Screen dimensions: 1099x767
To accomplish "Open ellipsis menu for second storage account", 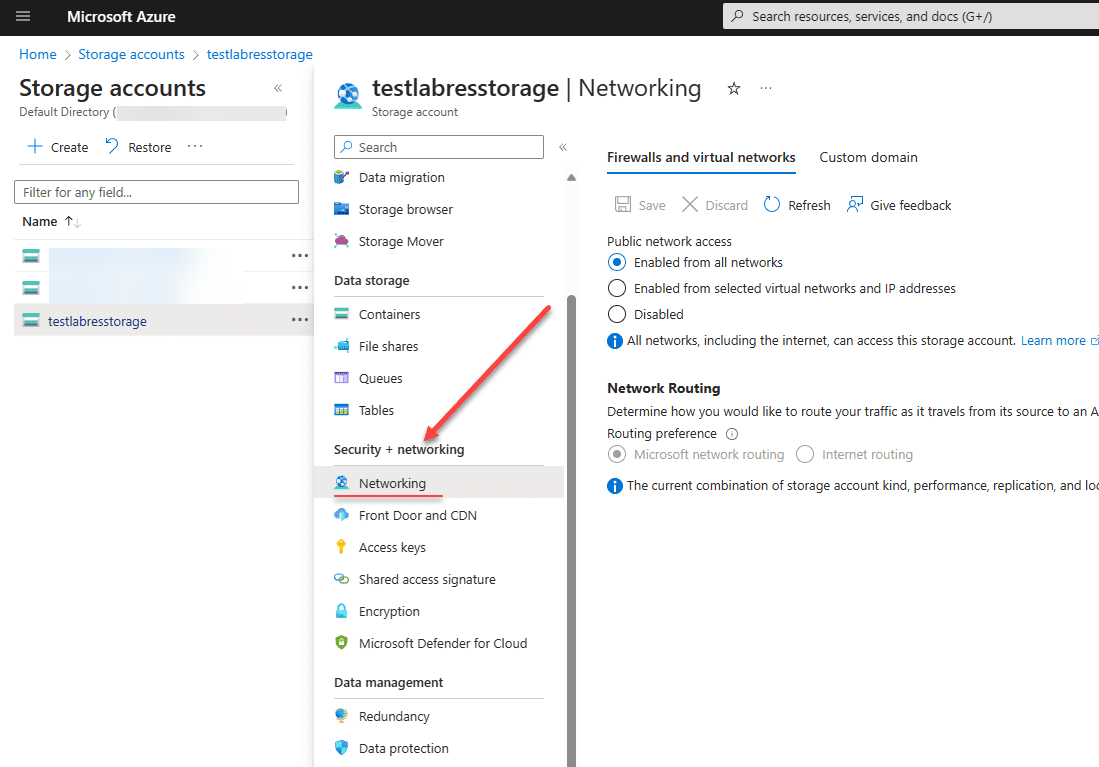I will (300, 287).
